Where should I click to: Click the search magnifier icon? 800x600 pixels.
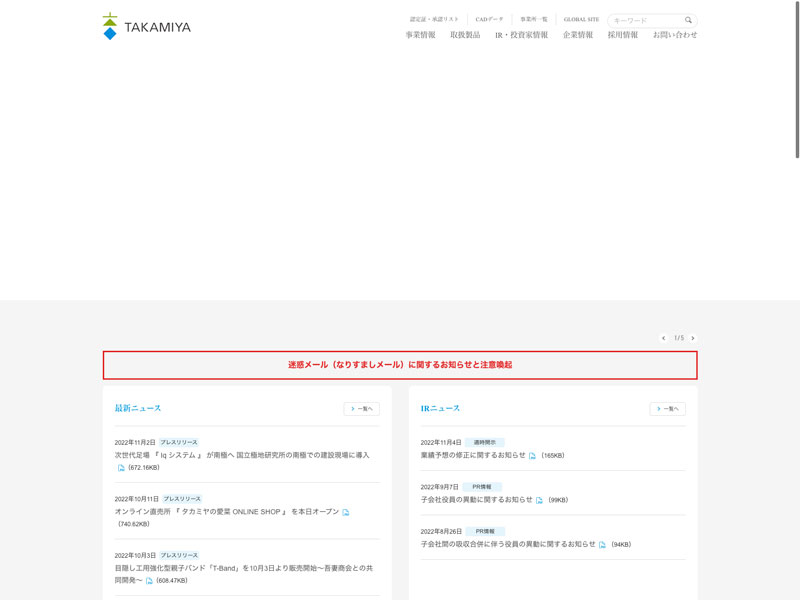coord(688,20)
